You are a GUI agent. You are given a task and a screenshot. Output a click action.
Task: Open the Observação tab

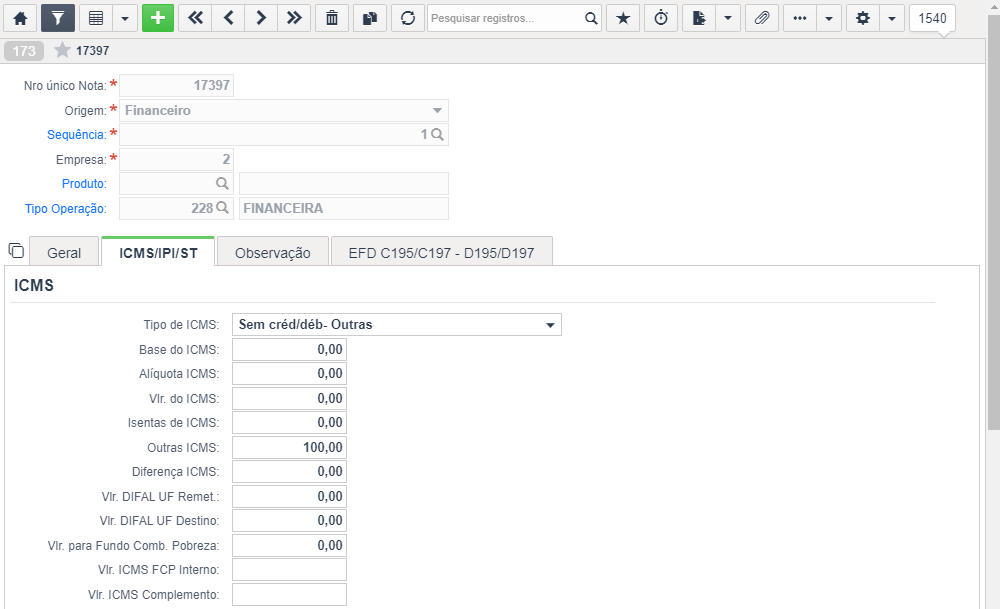click(273, 253)
